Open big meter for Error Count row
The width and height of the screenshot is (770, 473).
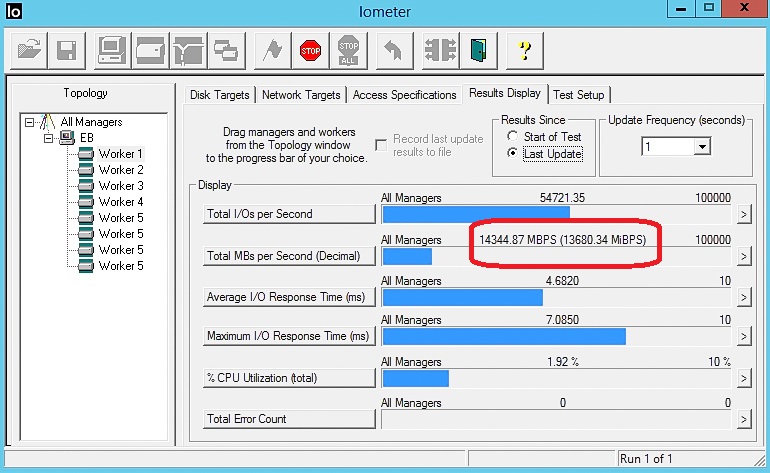tap(744, 419)
